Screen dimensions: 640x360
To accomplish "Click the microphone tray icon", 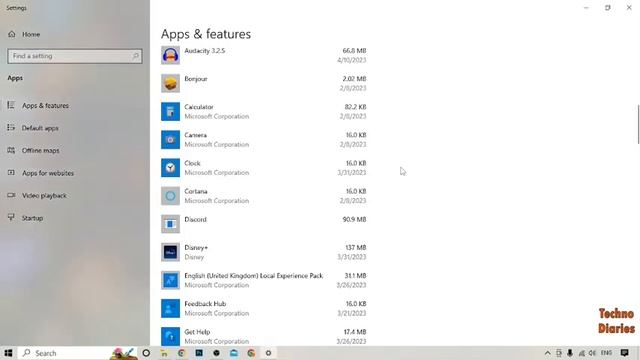I will pos(570,353).
